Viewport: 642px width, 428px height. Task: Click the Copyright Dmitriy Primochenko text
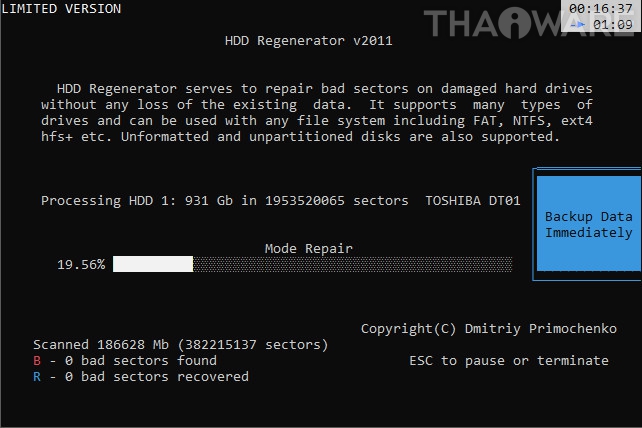pyautogui.click(x=489, y=328)
